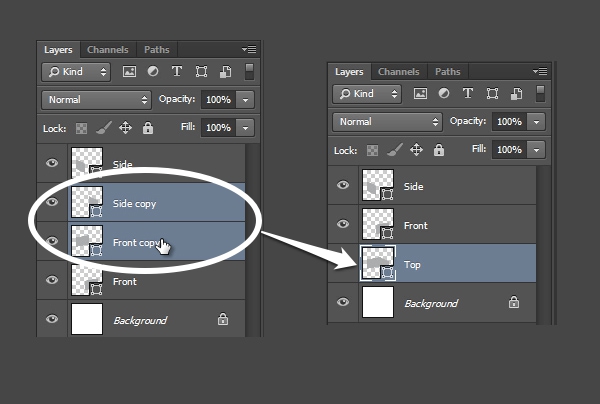Click Top layer thumbnail in right panel
Viewport: 600px width, 404px height.
[x=378, y=263]
